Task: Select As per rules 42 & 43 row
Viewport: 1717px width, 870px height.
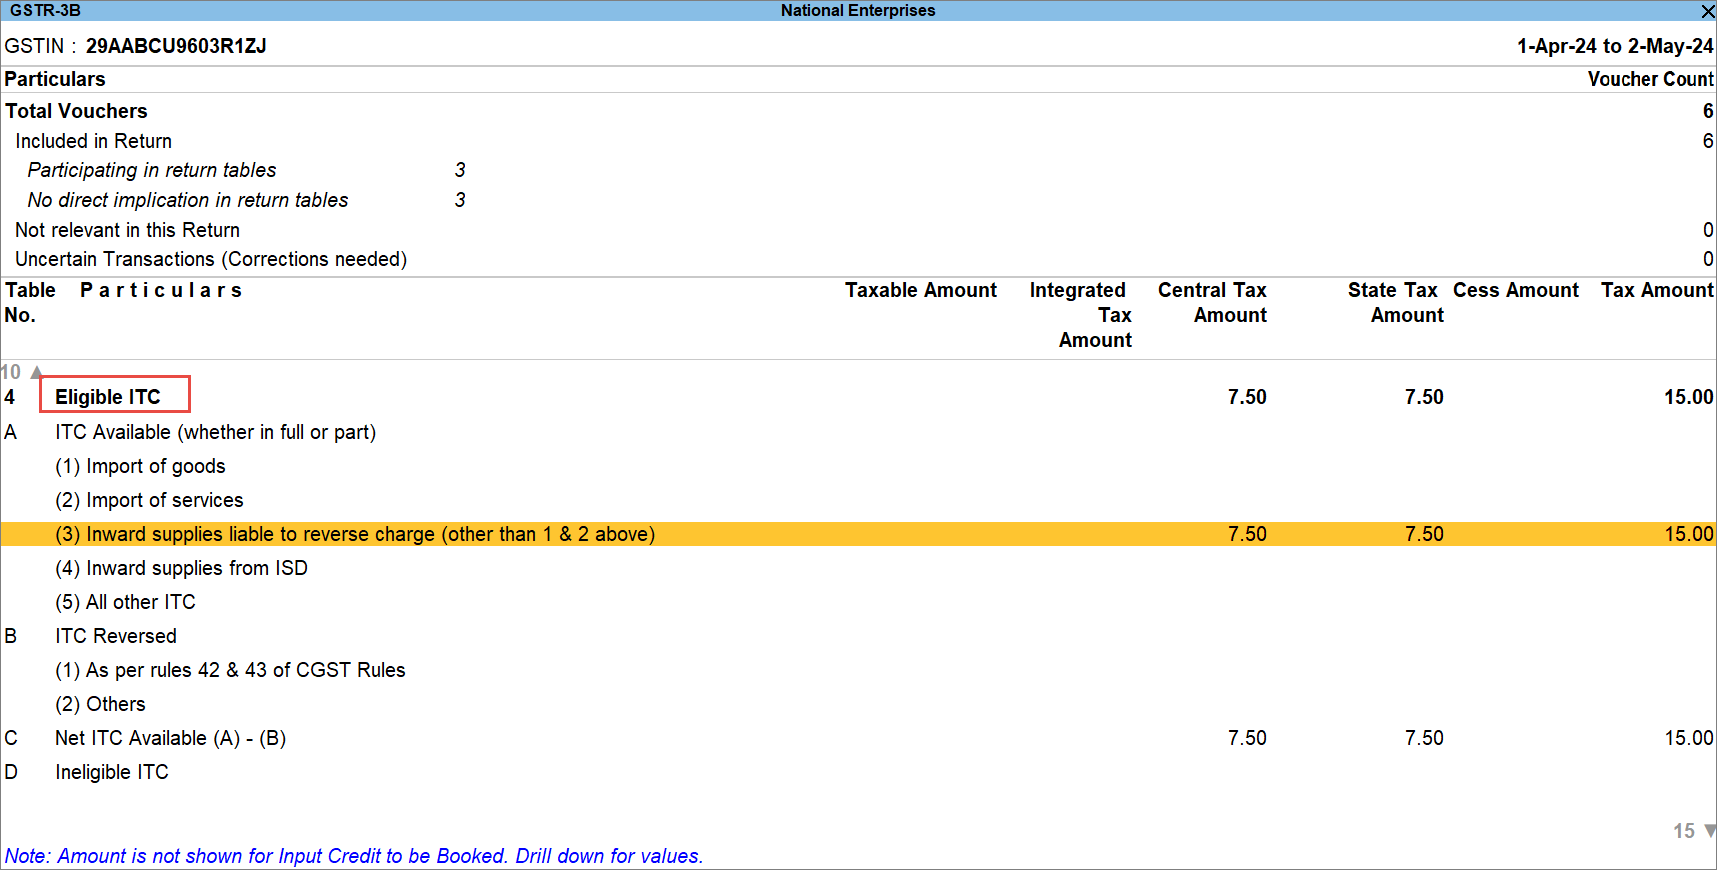Action: click(230, 670)
